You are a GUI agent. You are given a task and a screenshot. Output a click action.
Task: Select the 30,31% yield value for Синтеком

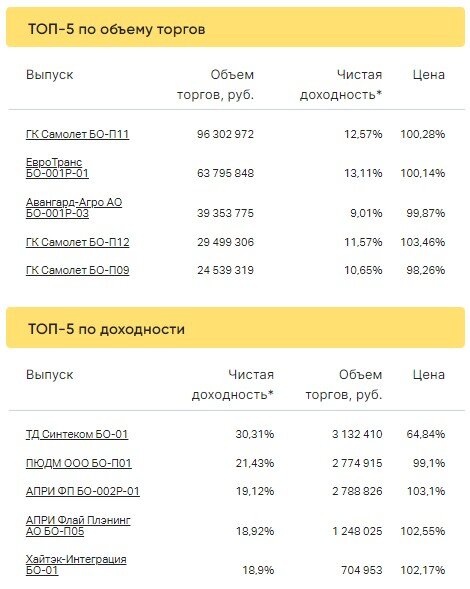[x=255, y=434]
